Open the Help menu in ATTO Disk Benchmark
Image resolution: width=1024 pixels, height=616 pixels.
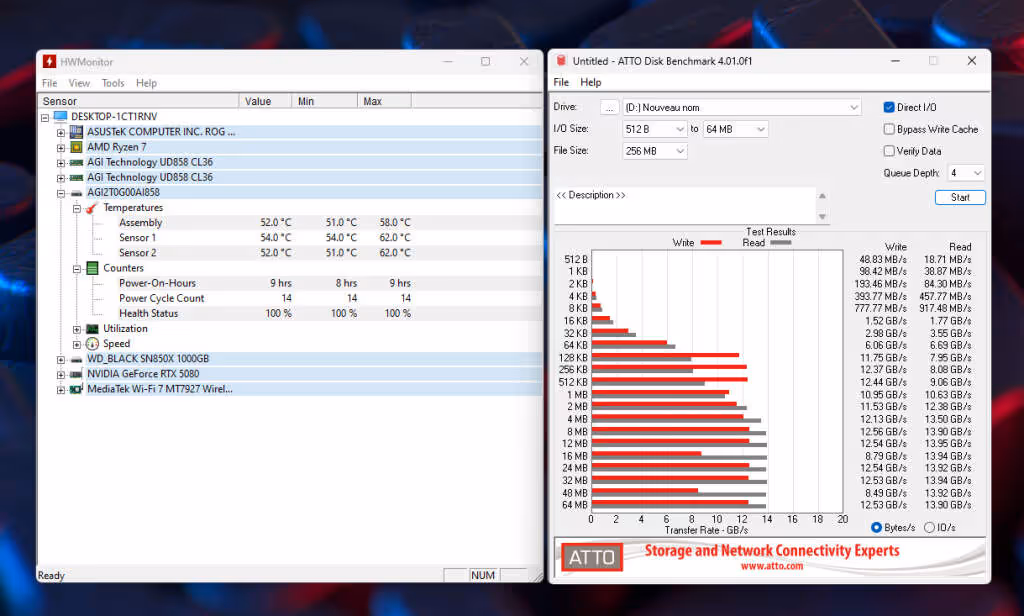590,82
